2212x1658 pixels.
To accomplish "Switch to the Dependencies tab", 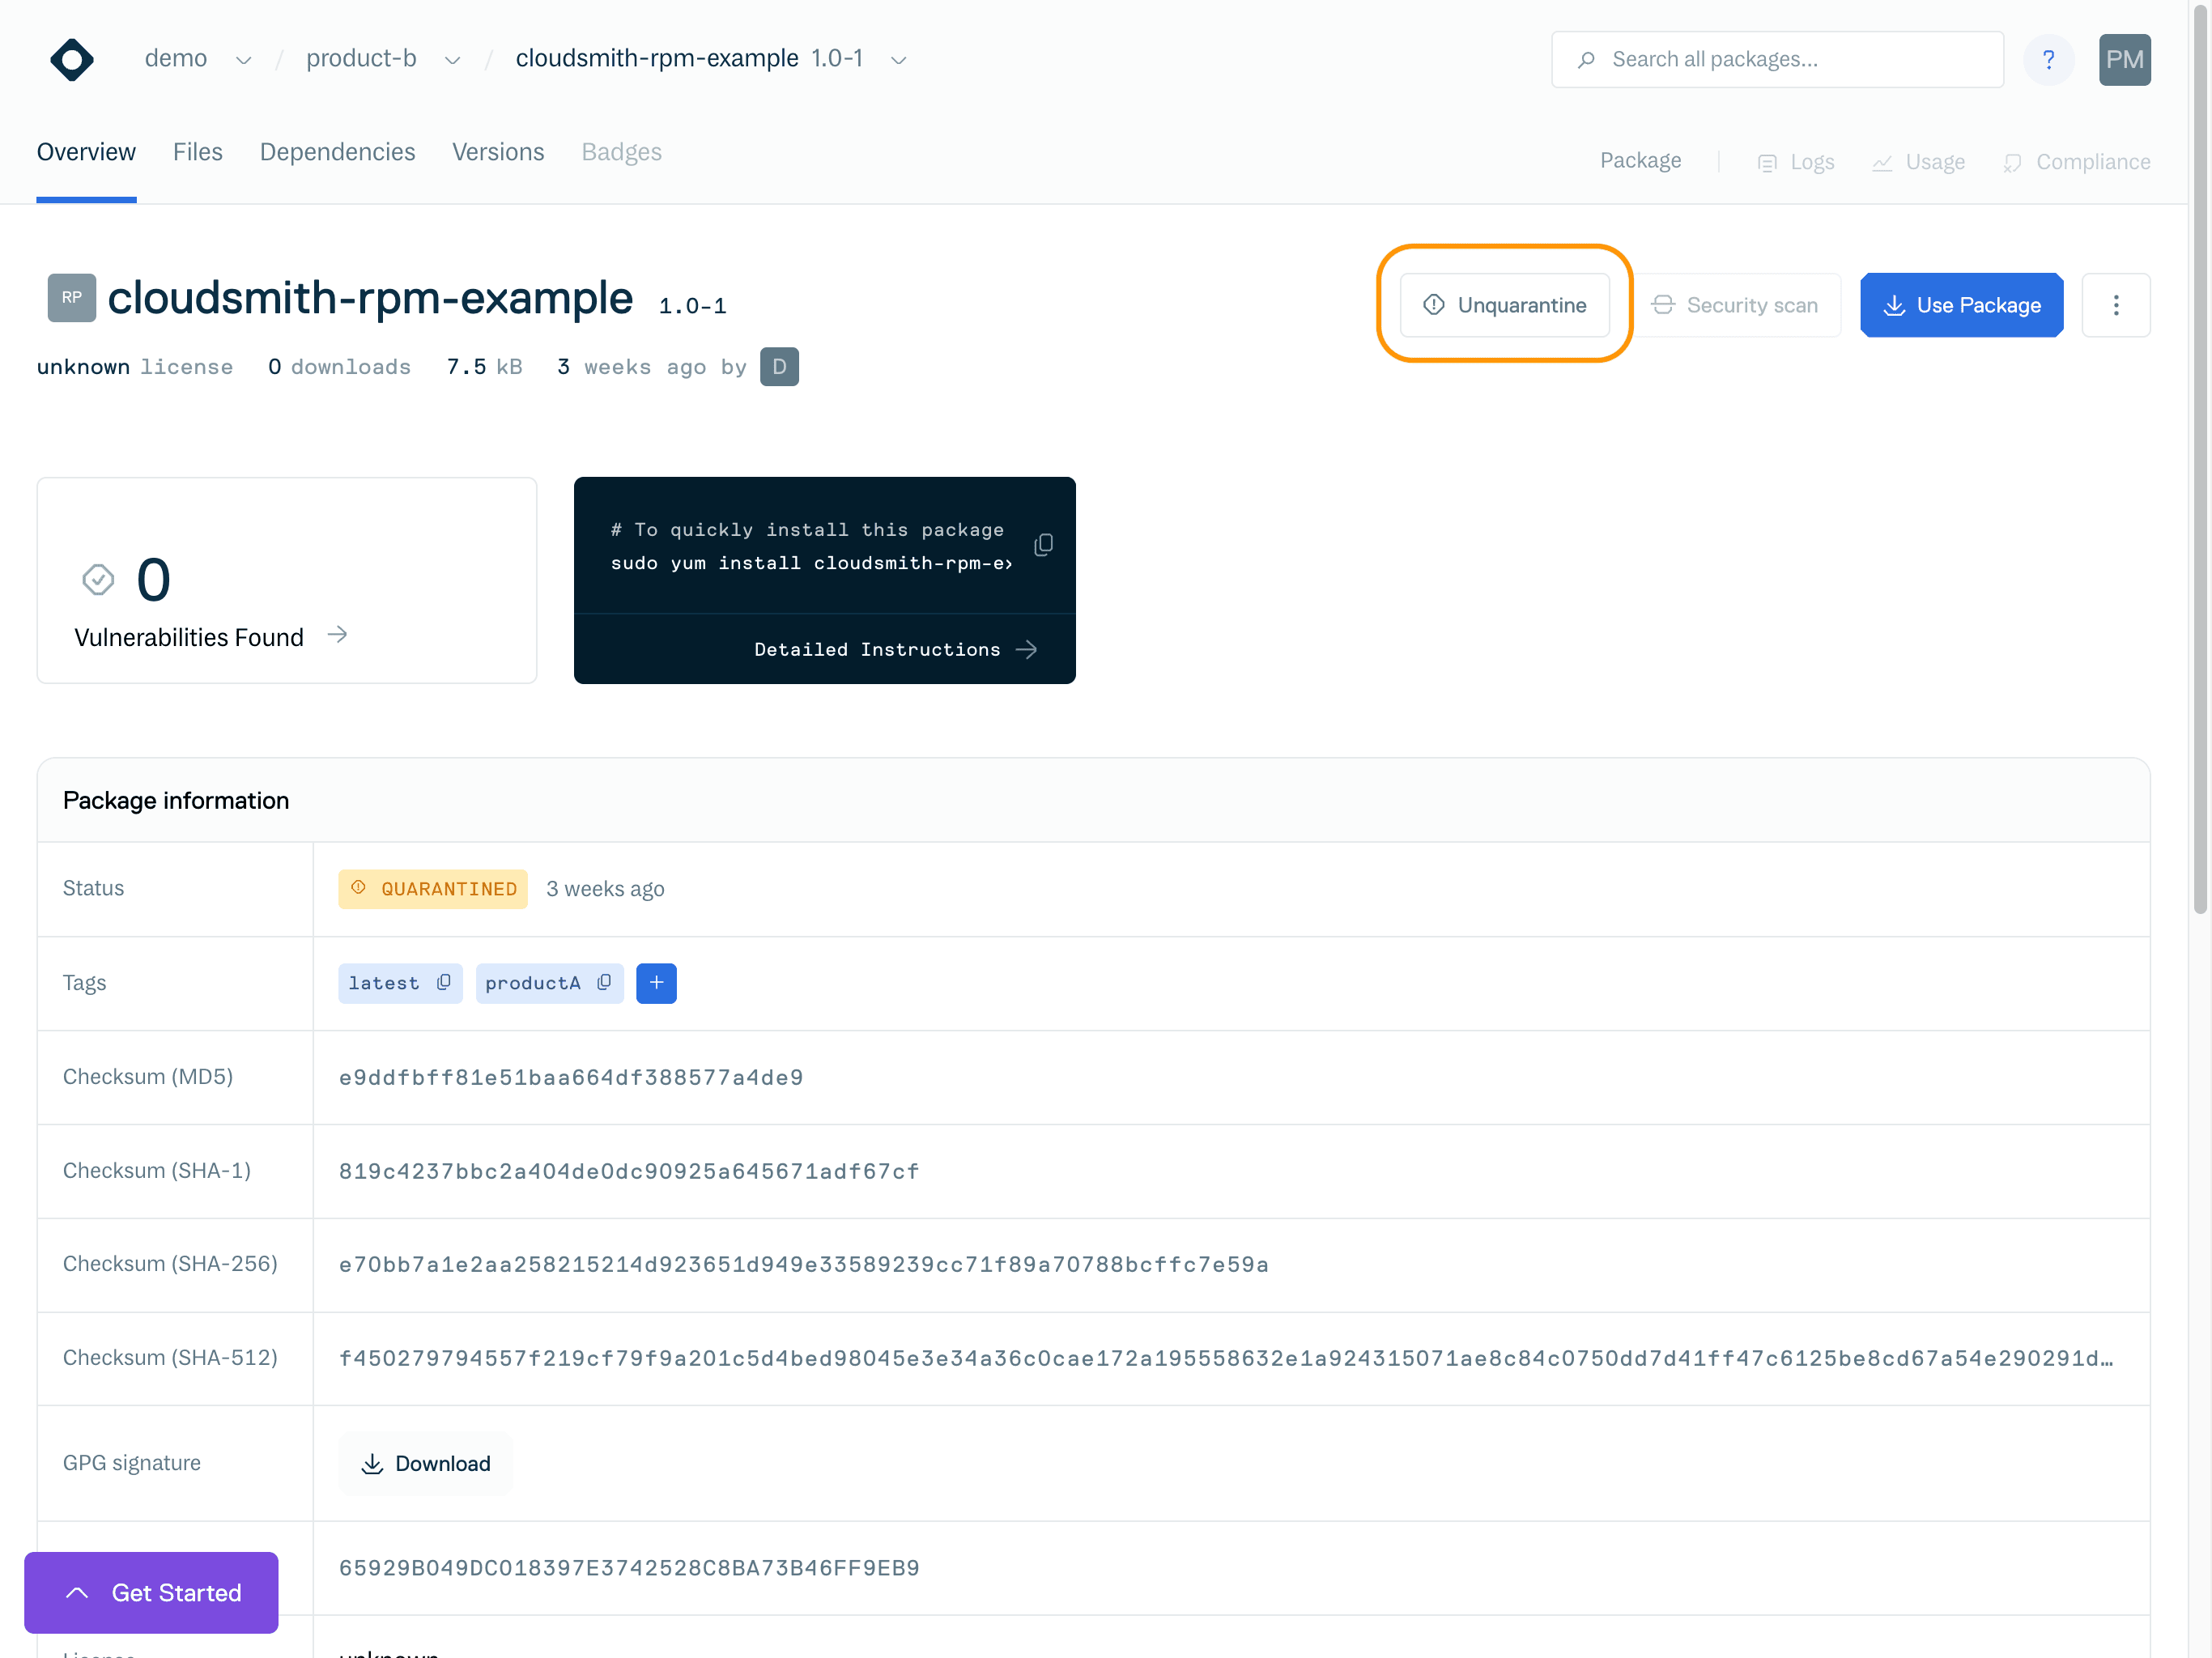I will [x=337, y=152].
